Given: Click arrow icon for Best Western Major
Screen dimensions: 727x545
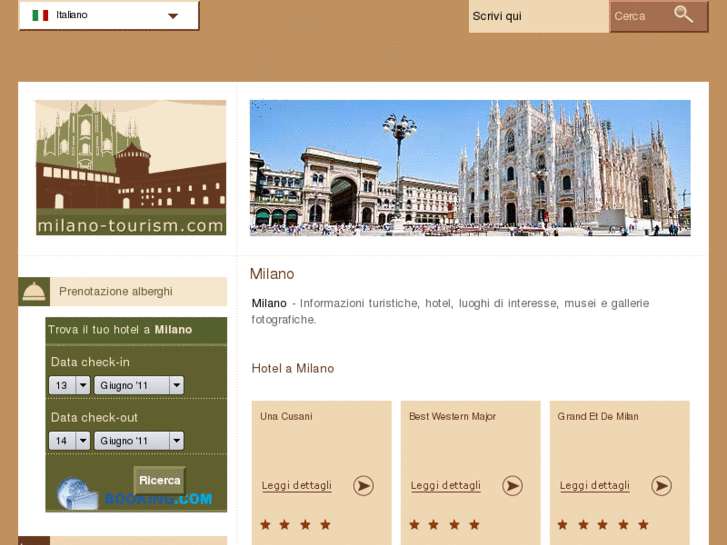Looking at the screenshot, I should (x=512, y=486).
